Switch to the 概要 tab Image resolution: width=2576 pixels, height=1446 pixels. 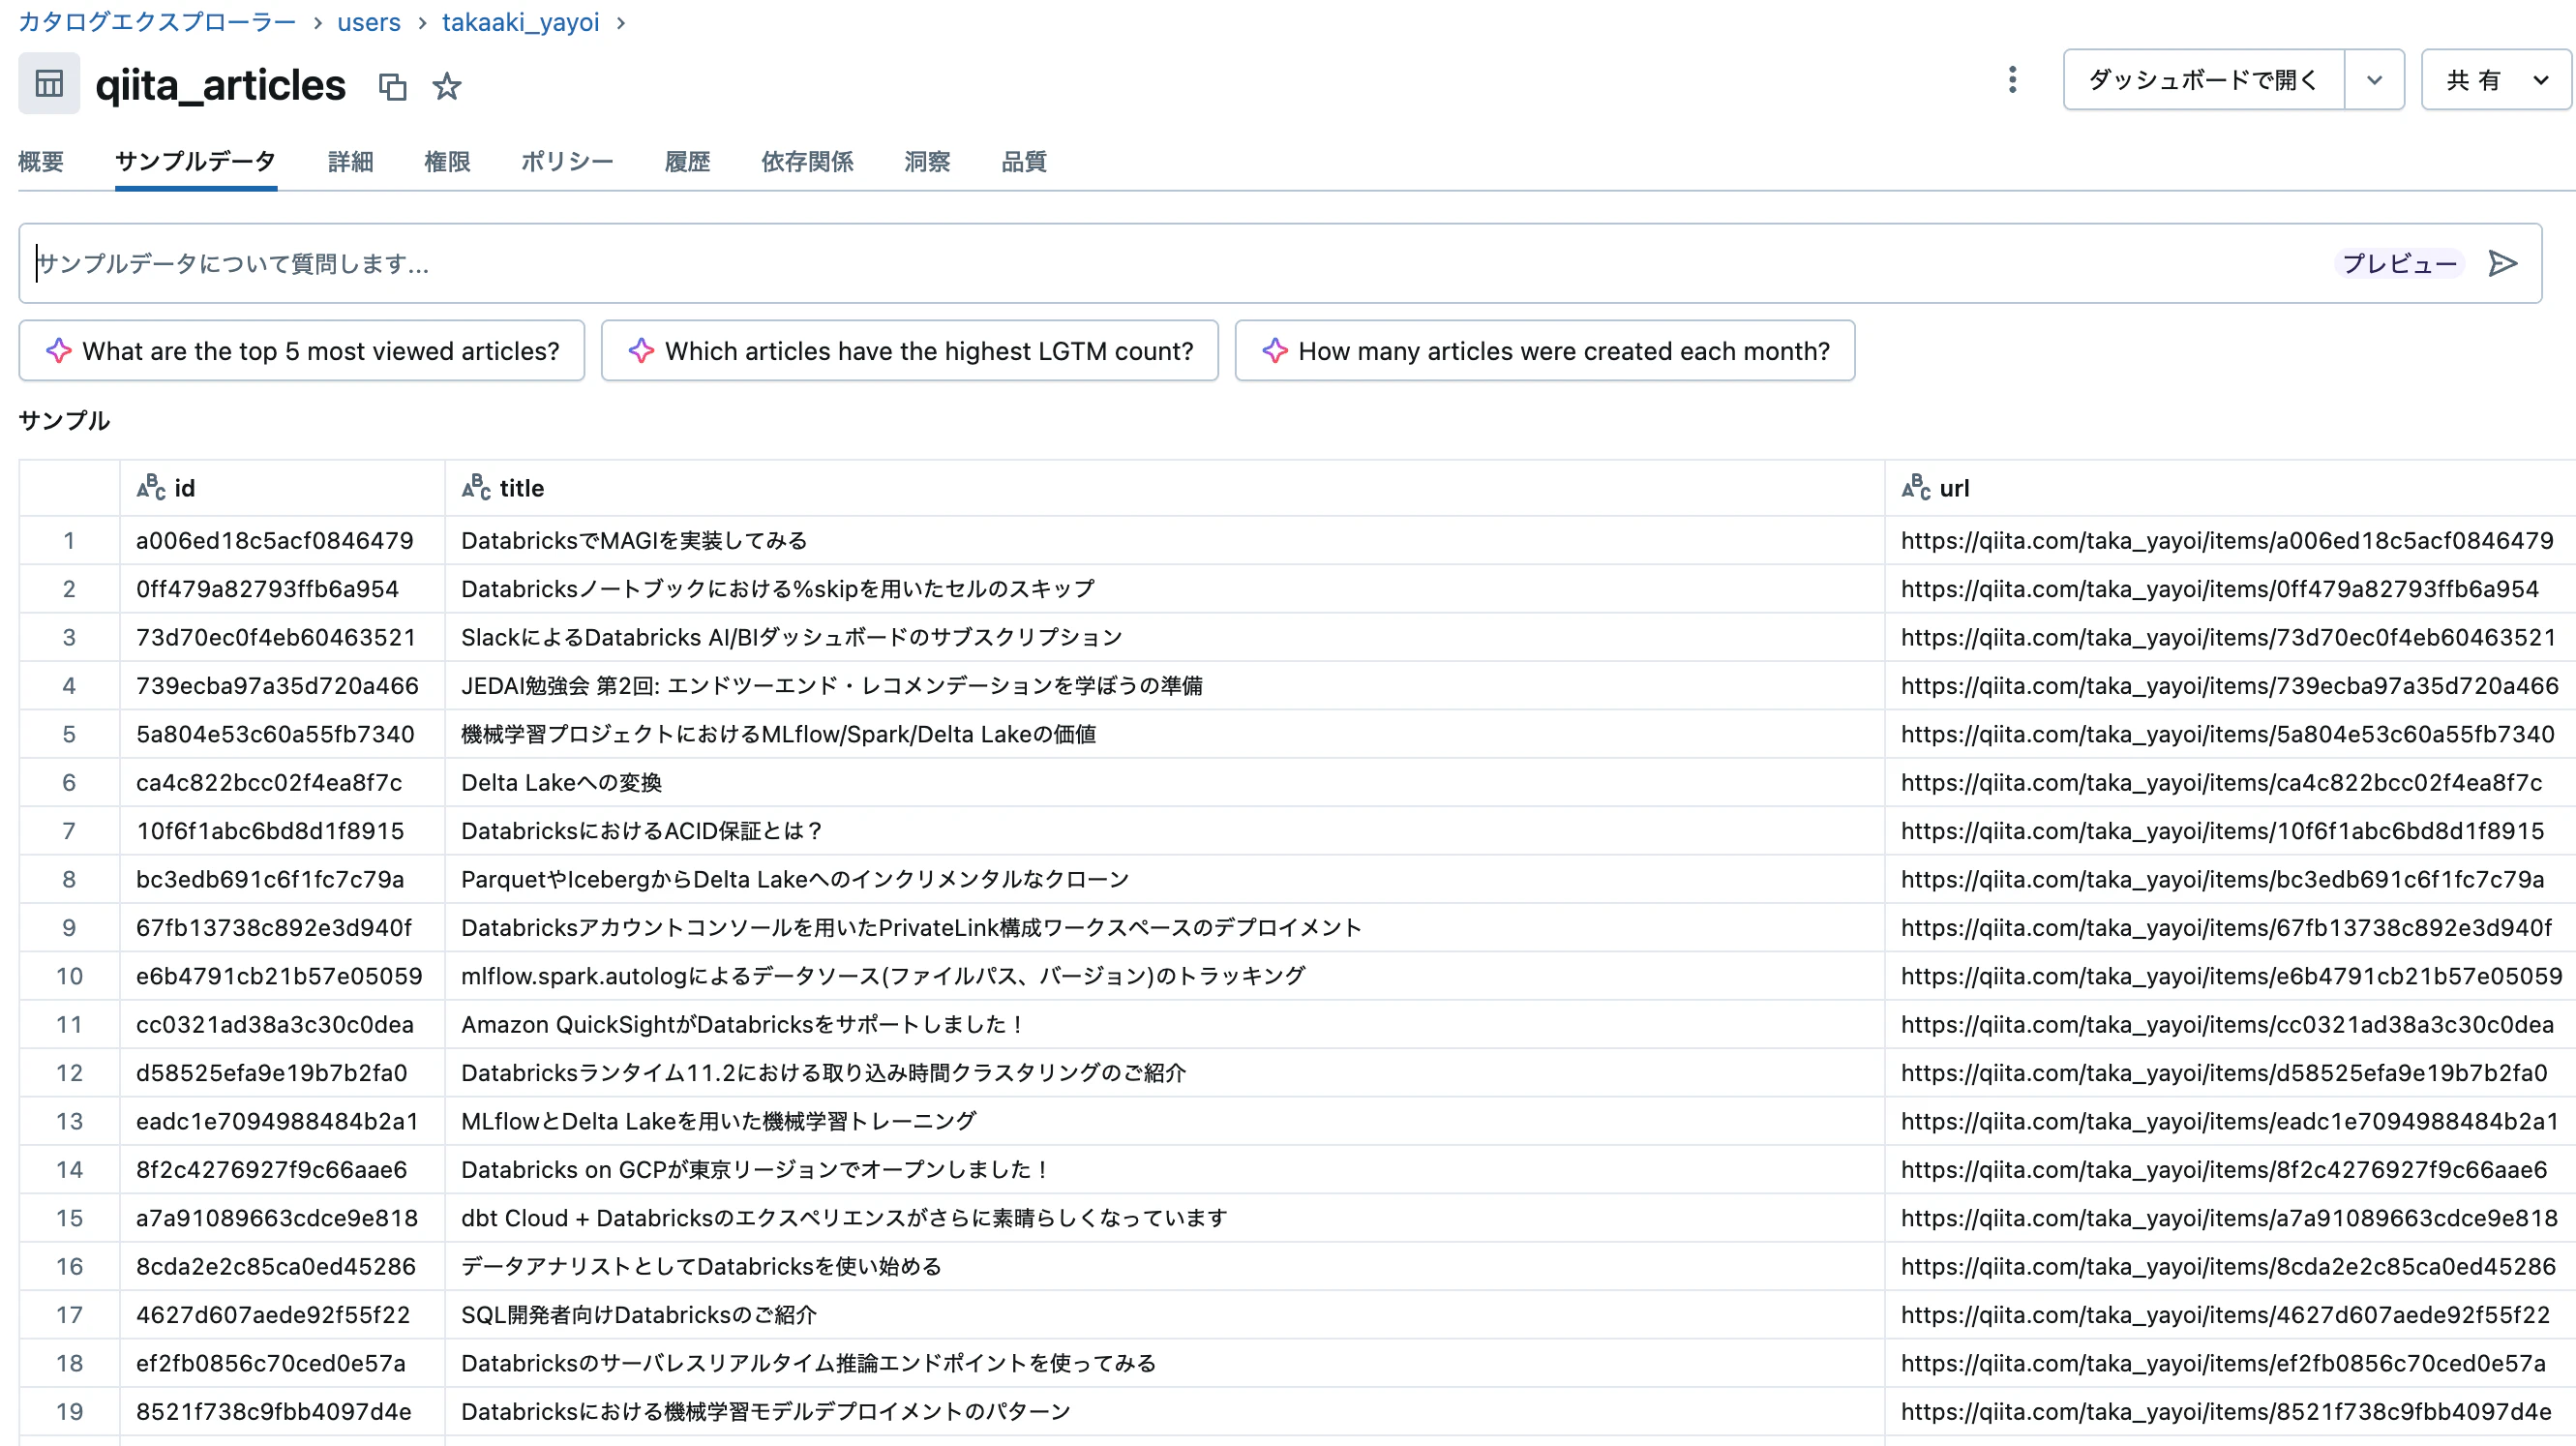41,161
